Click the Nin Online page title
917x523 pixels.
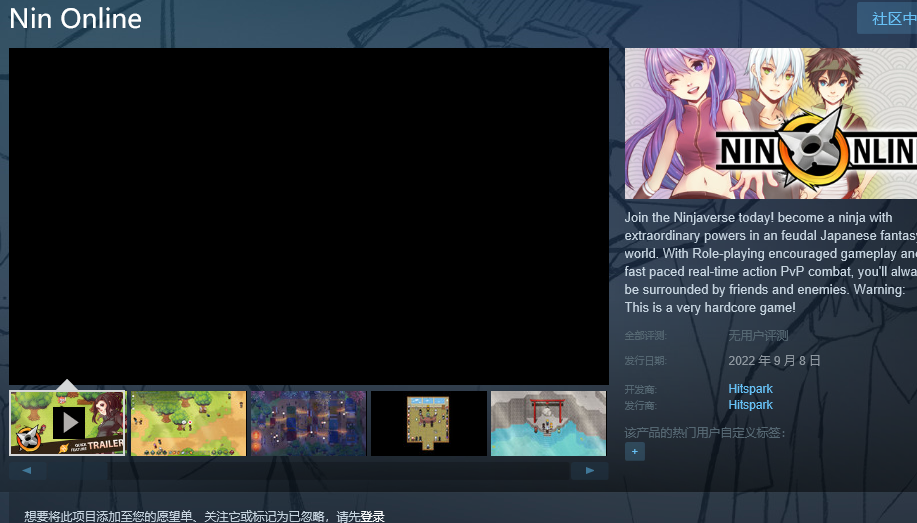coord(75,19)
